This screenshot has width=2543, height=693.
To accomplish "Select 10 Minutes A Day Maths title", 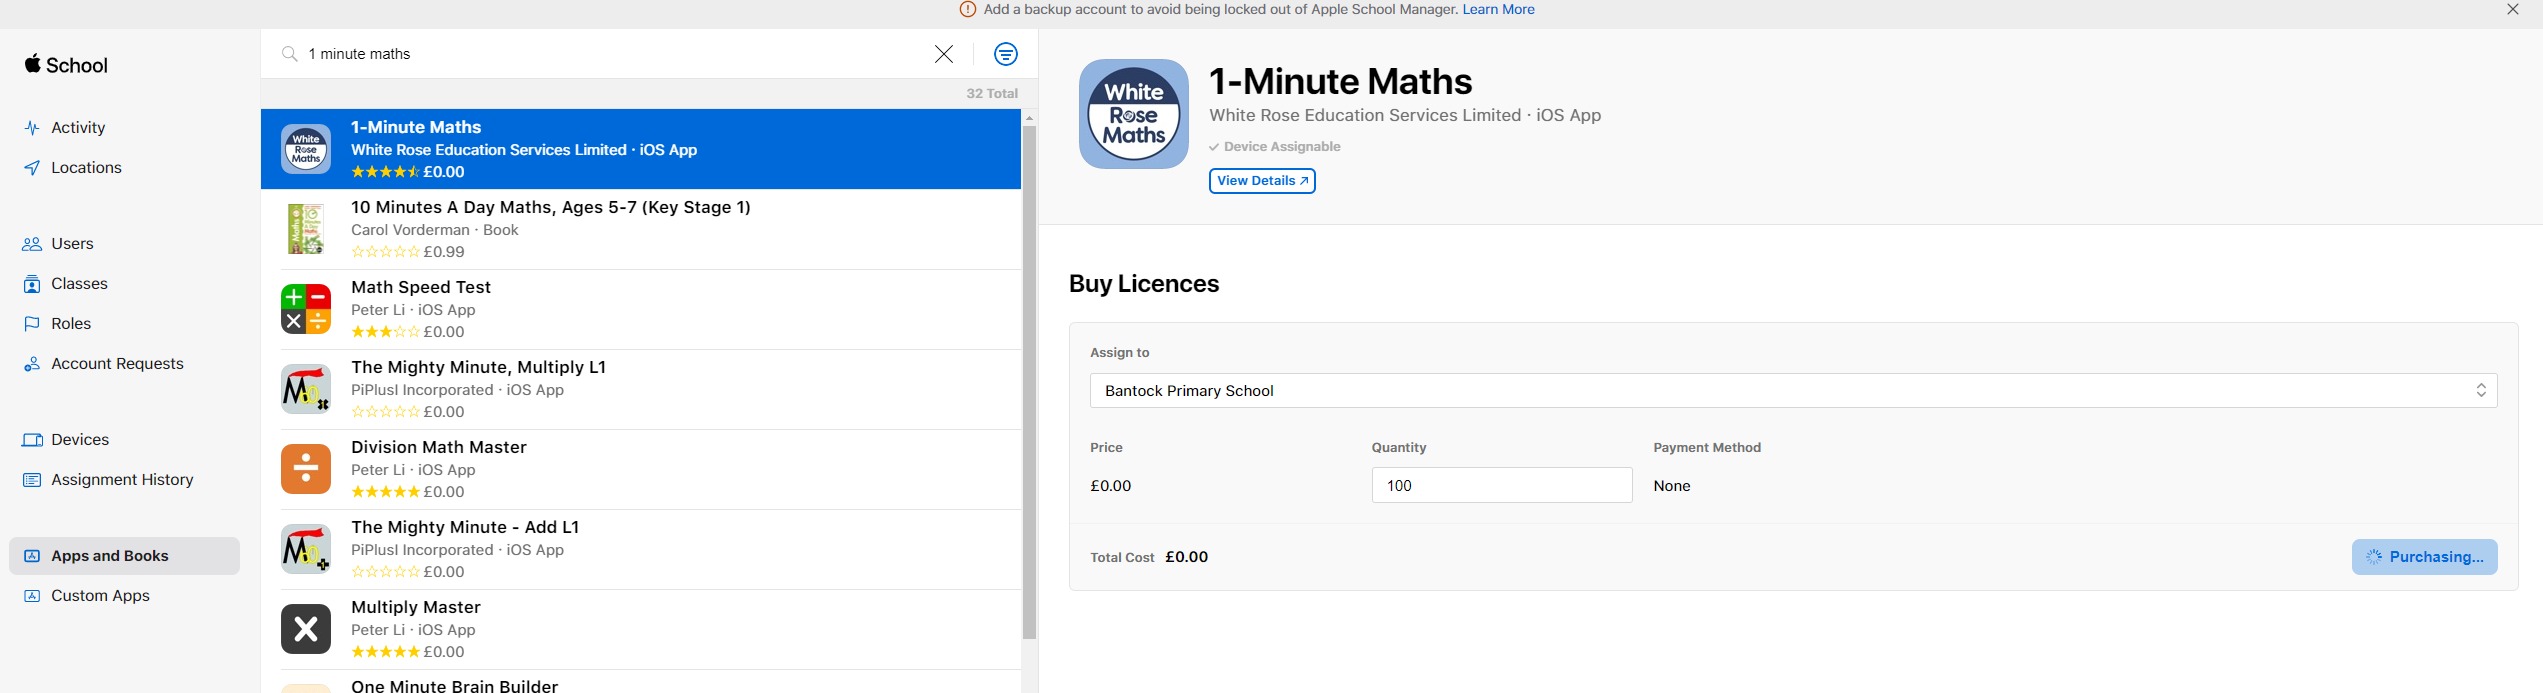I will (551, 207).
